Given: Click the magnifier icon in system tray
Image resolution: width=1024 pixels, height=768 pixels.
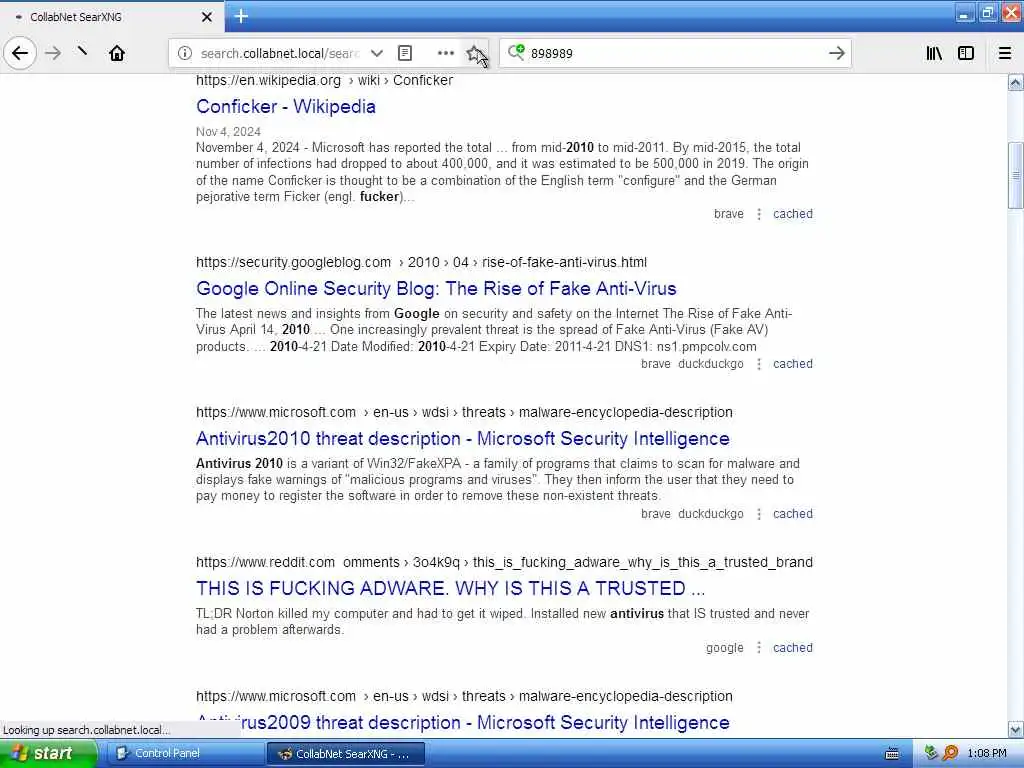Looking at the screenshot, I should 950,753.
